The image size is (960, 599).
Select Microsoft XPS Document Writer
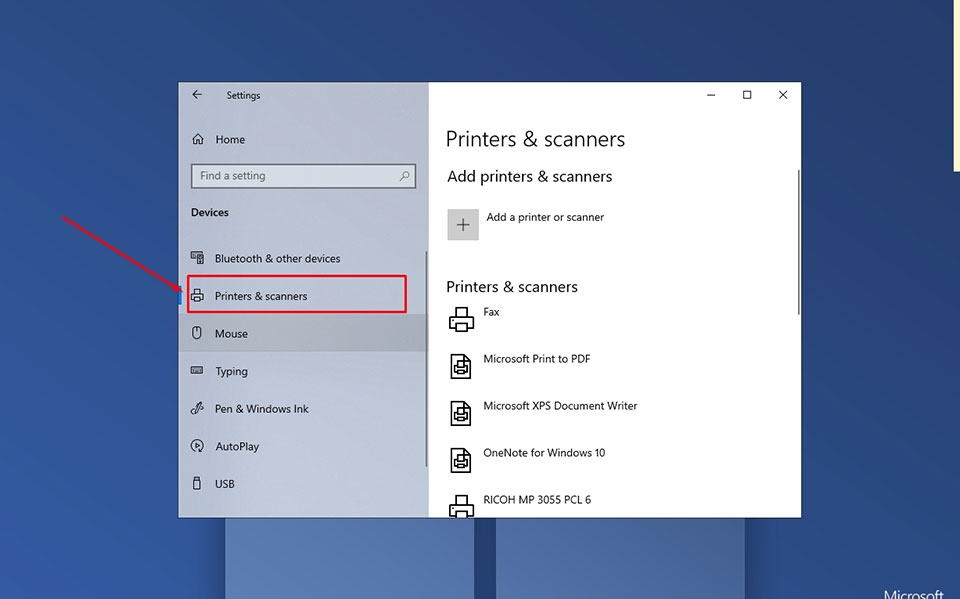(x=560, y=405)
